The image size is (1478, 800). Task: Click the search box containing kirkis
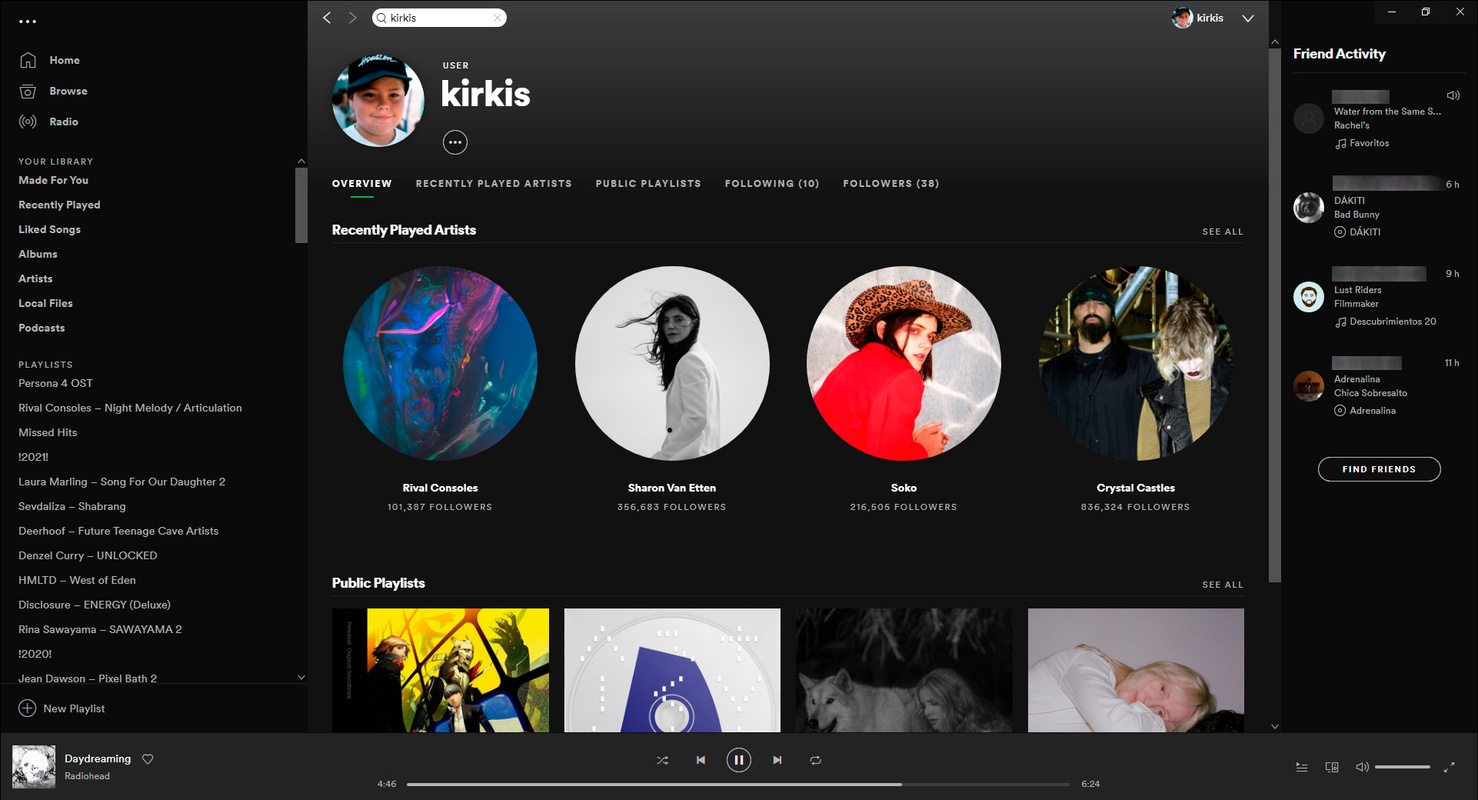[439, 18]
